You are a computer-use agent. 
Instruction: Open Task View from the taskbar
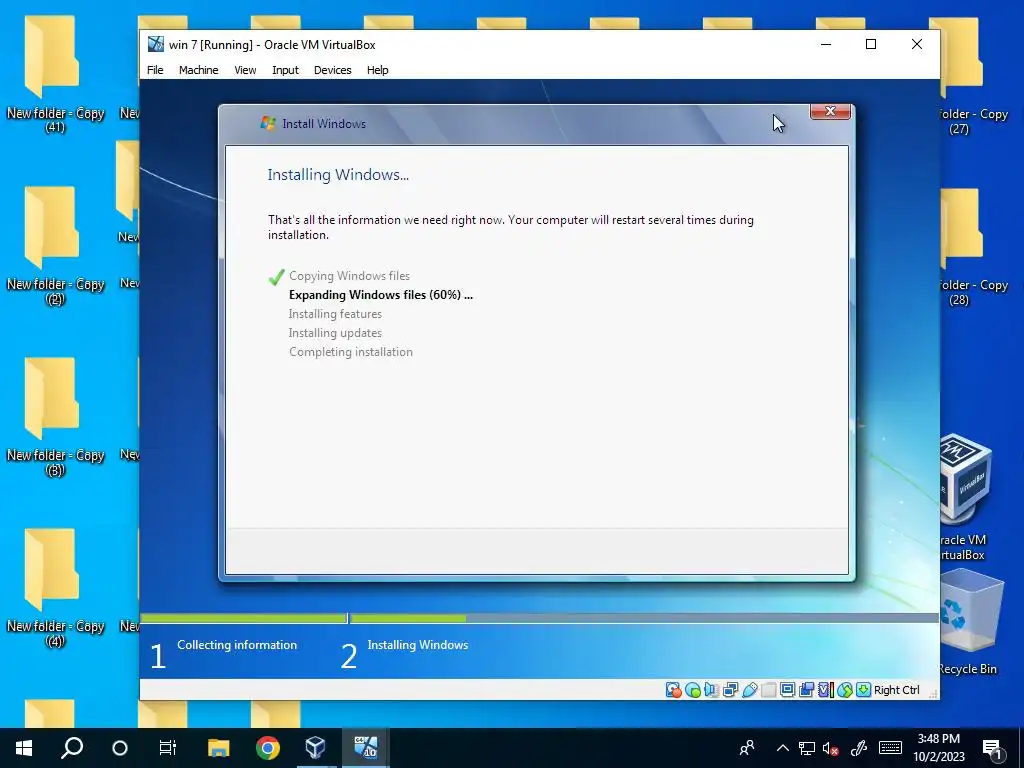click(x=168, y=748)
